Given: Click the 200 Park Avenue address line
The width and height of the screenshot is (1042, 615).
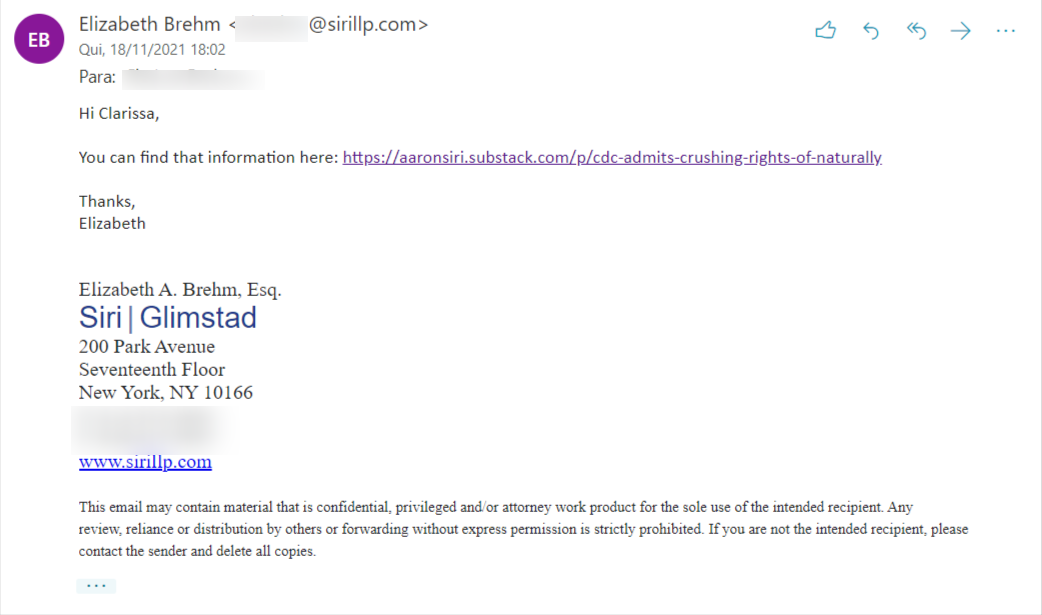Looking at the screenshot, I should point(147,346).
